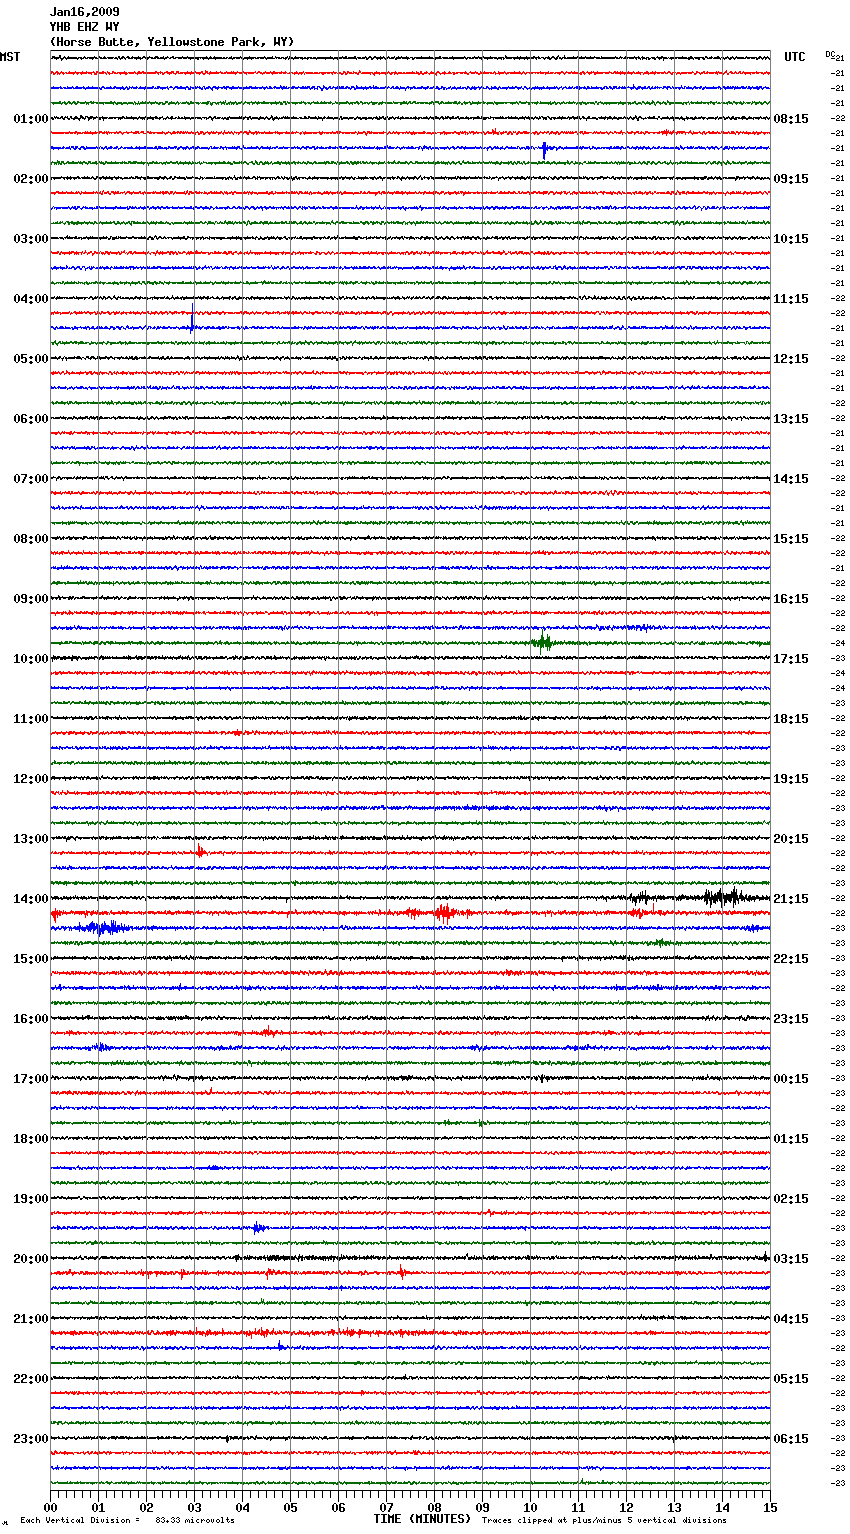Click the 'DC' column header at top right

pos(830,55)
